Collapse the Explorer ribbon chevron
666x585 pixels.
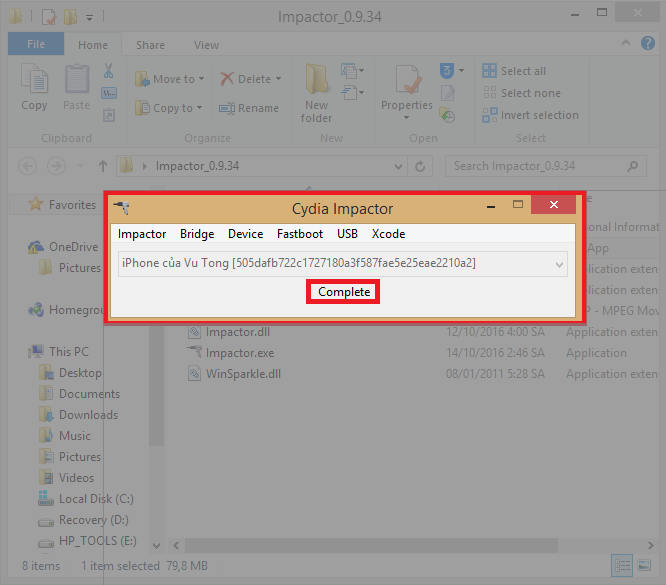626,43
